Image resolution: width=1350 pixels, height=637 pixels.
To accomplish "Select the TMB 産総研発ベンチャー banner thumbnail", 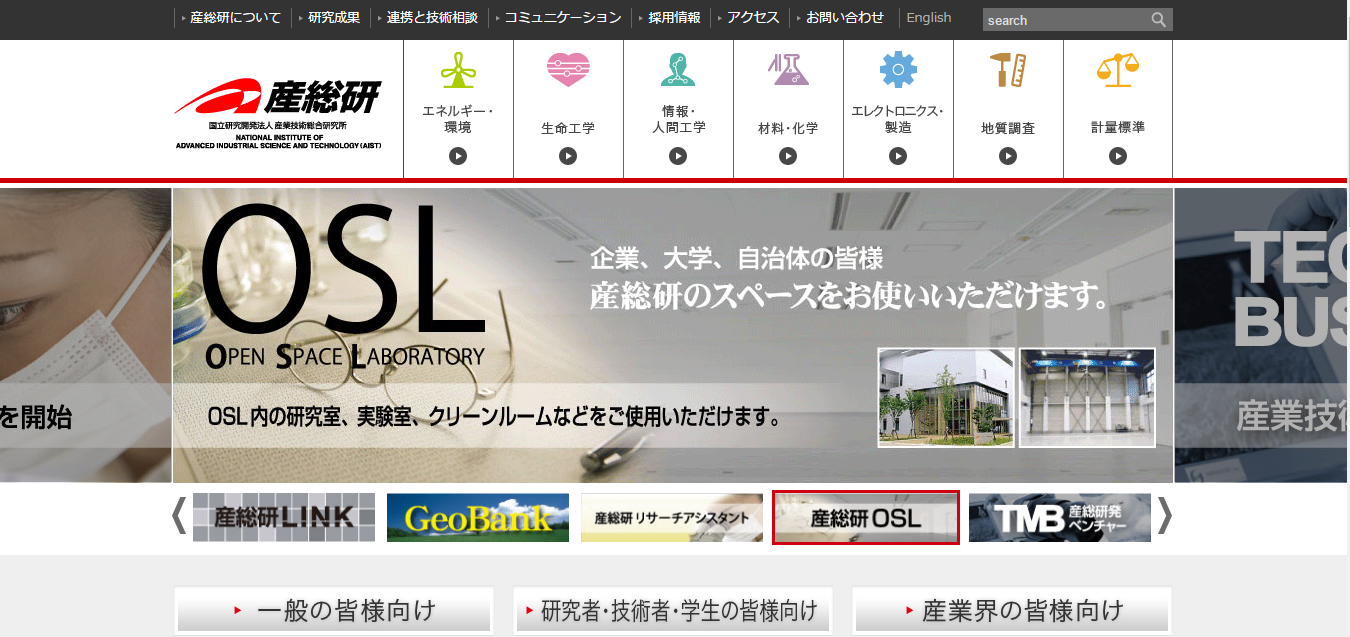I will point(1060,517).
